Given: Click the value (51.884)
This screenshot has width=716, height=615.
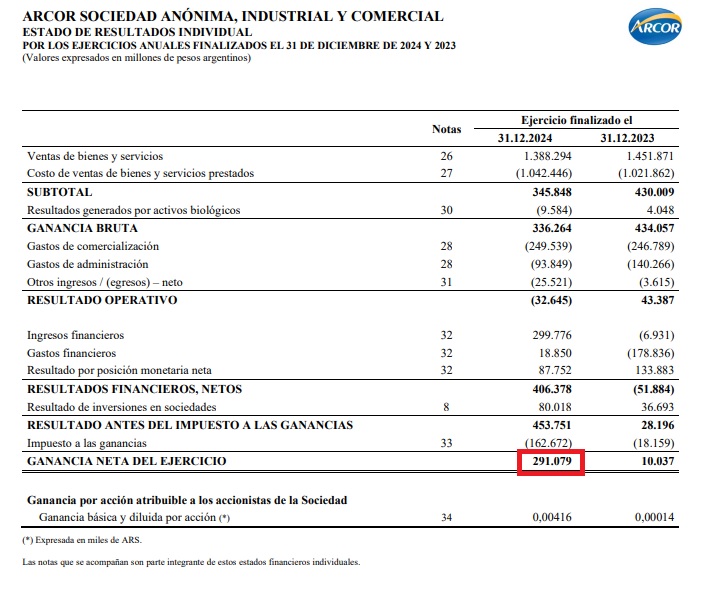Looking at the screenshot, I should tap(653, 389).
